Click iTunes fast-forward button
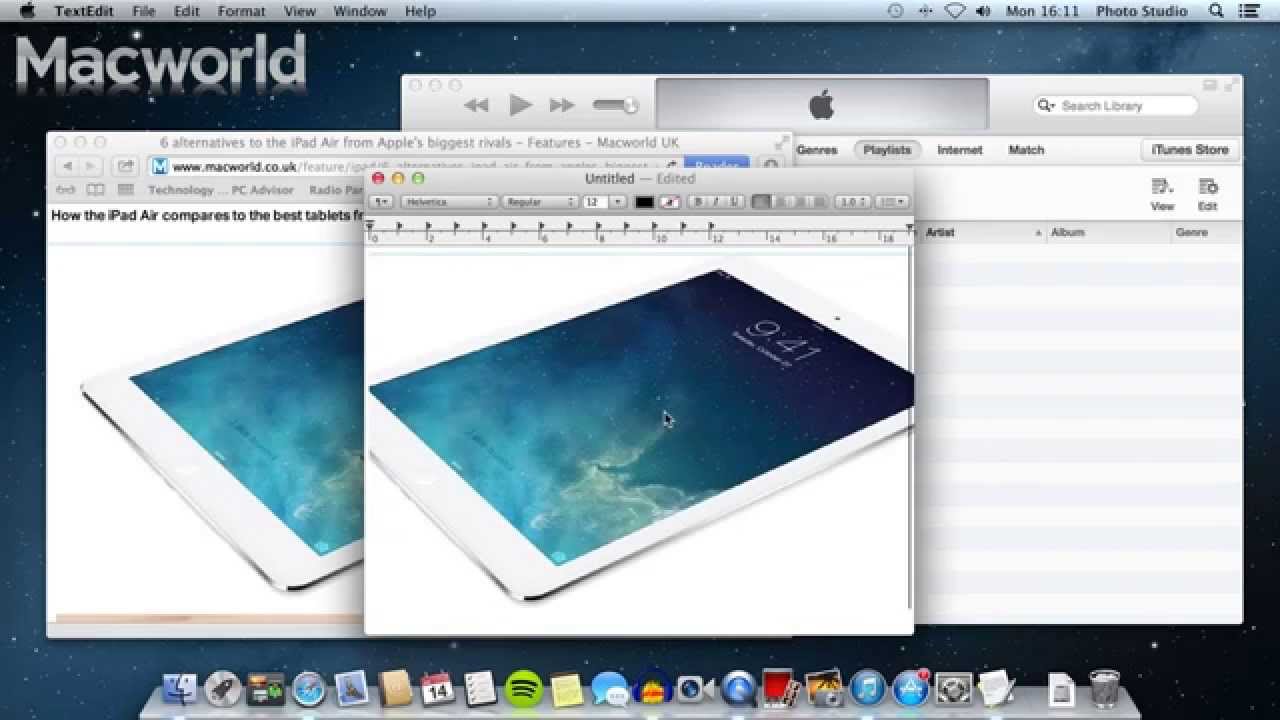1280x720 pixels. tap(563, 105)
